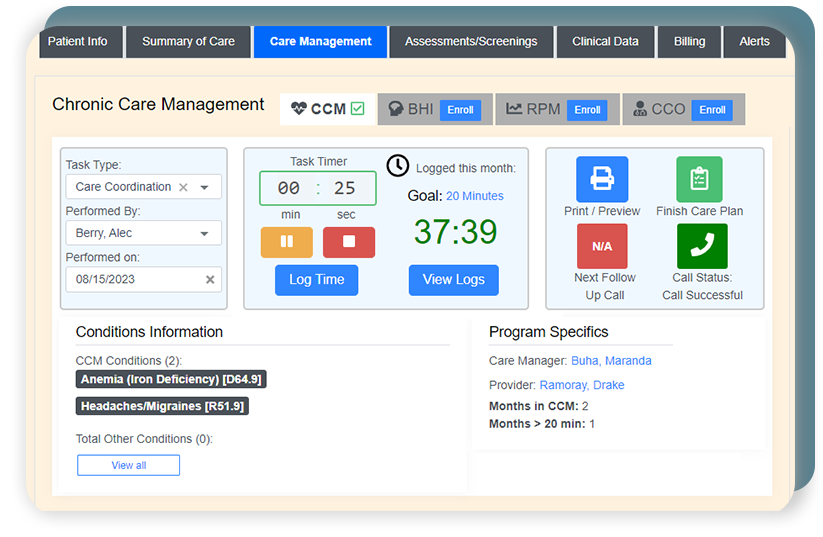Clear the Care Coordination task type
This screenshot has width=823, height=537.
coord(183,187)
